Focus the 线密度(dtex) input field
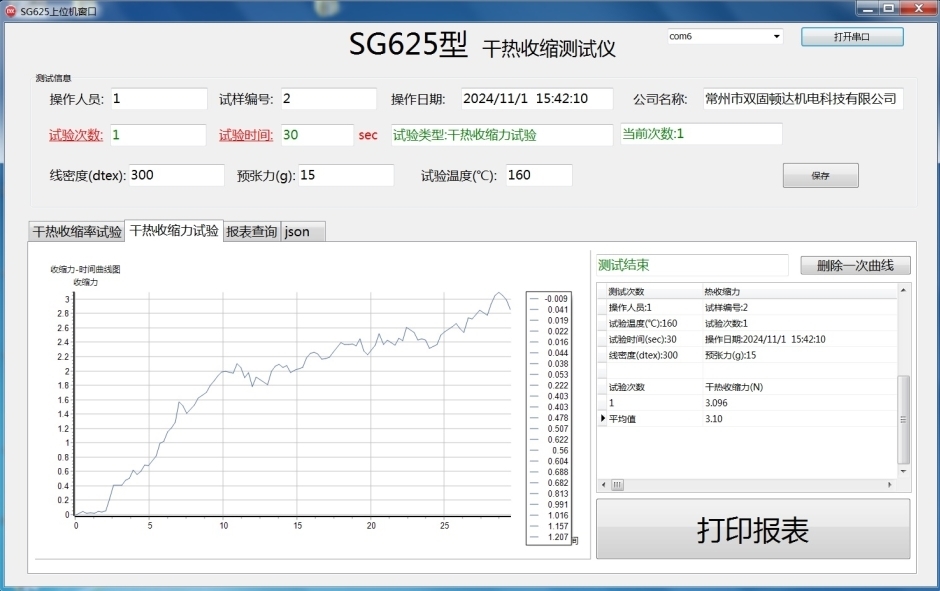This screenshot has width=940, height=591. click(176, 175)
